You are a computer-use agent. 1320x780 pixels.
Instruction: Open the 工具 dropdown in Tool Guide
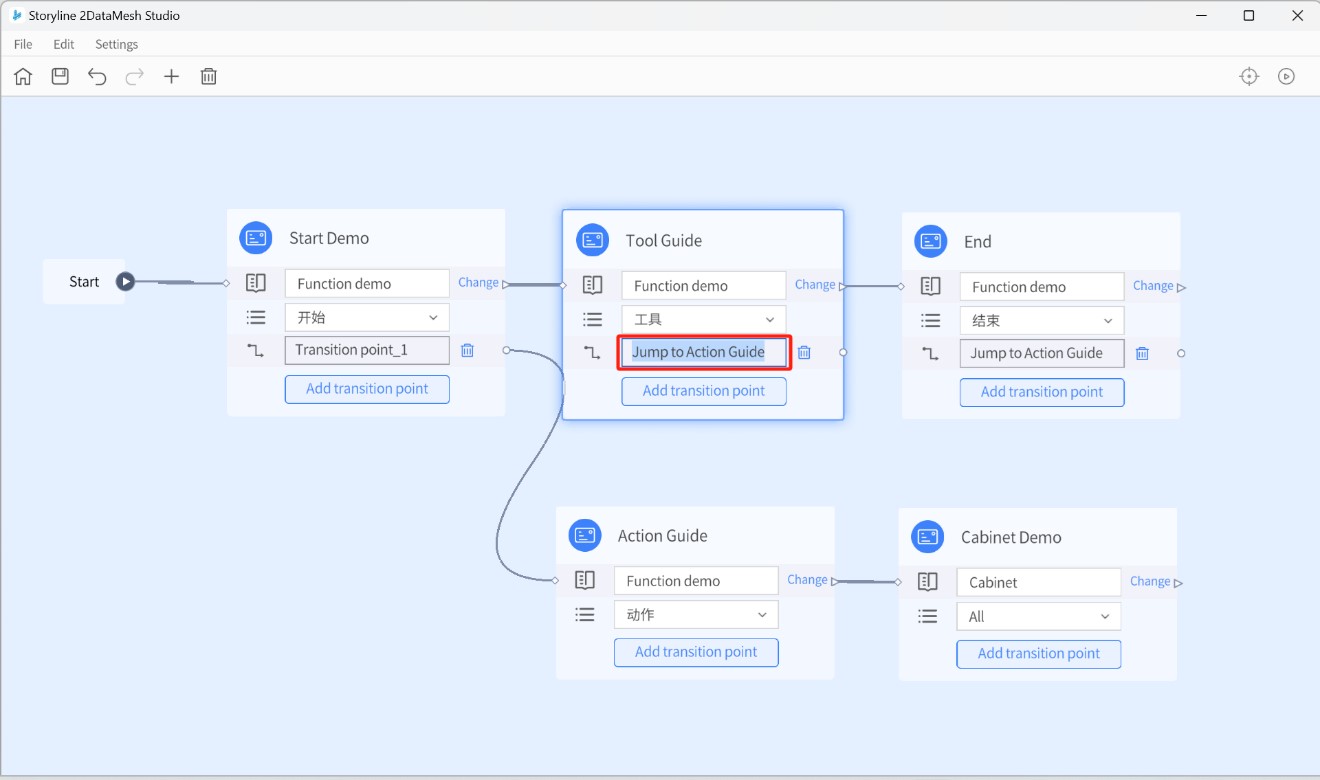703,319
